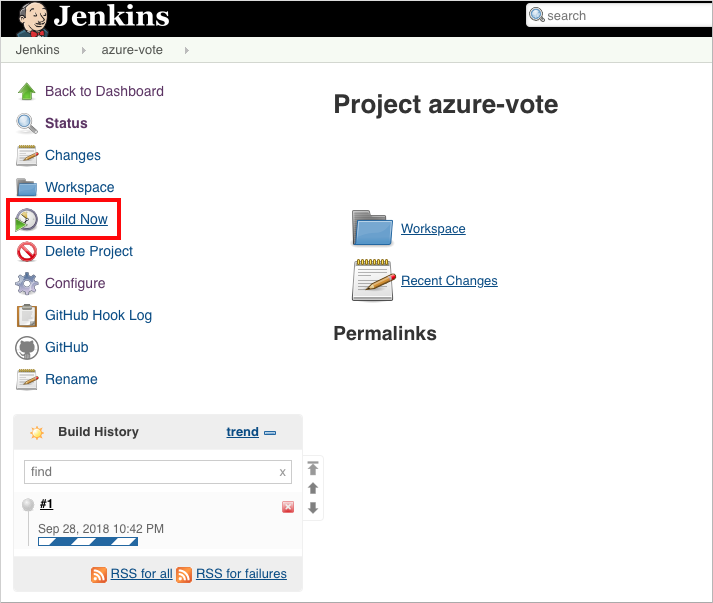Screen dimensions: 713x603
Task: Focus the header search box
Action: click(619, 15)
